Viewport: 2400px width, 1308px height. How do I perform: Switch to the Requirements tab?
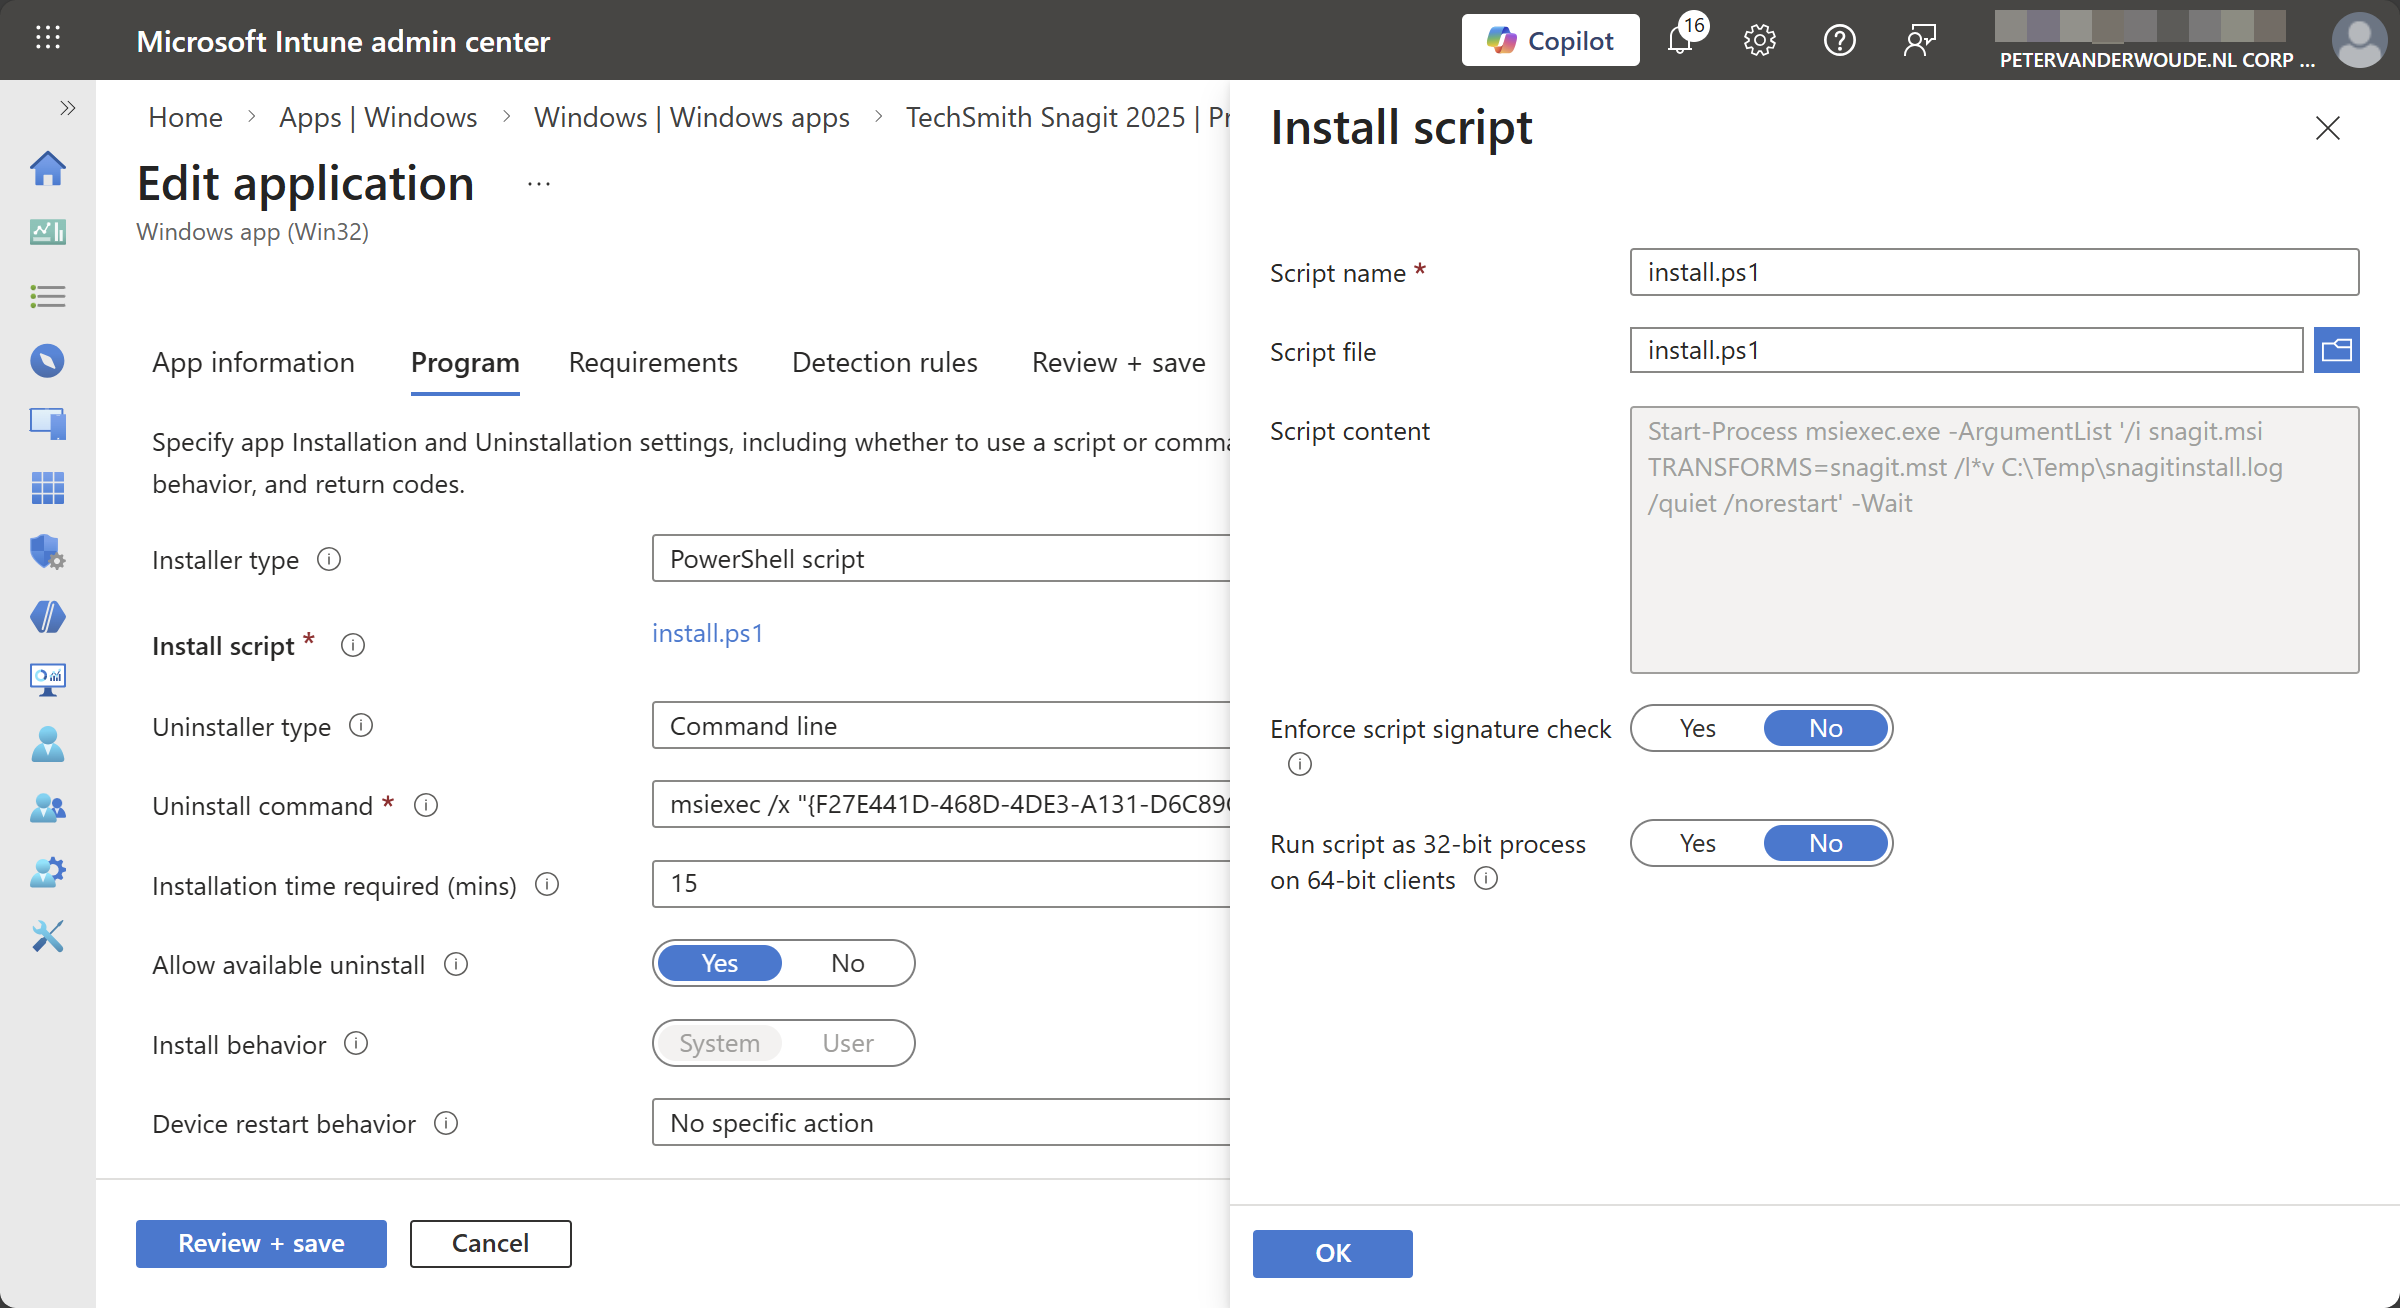tap(653, 362)
